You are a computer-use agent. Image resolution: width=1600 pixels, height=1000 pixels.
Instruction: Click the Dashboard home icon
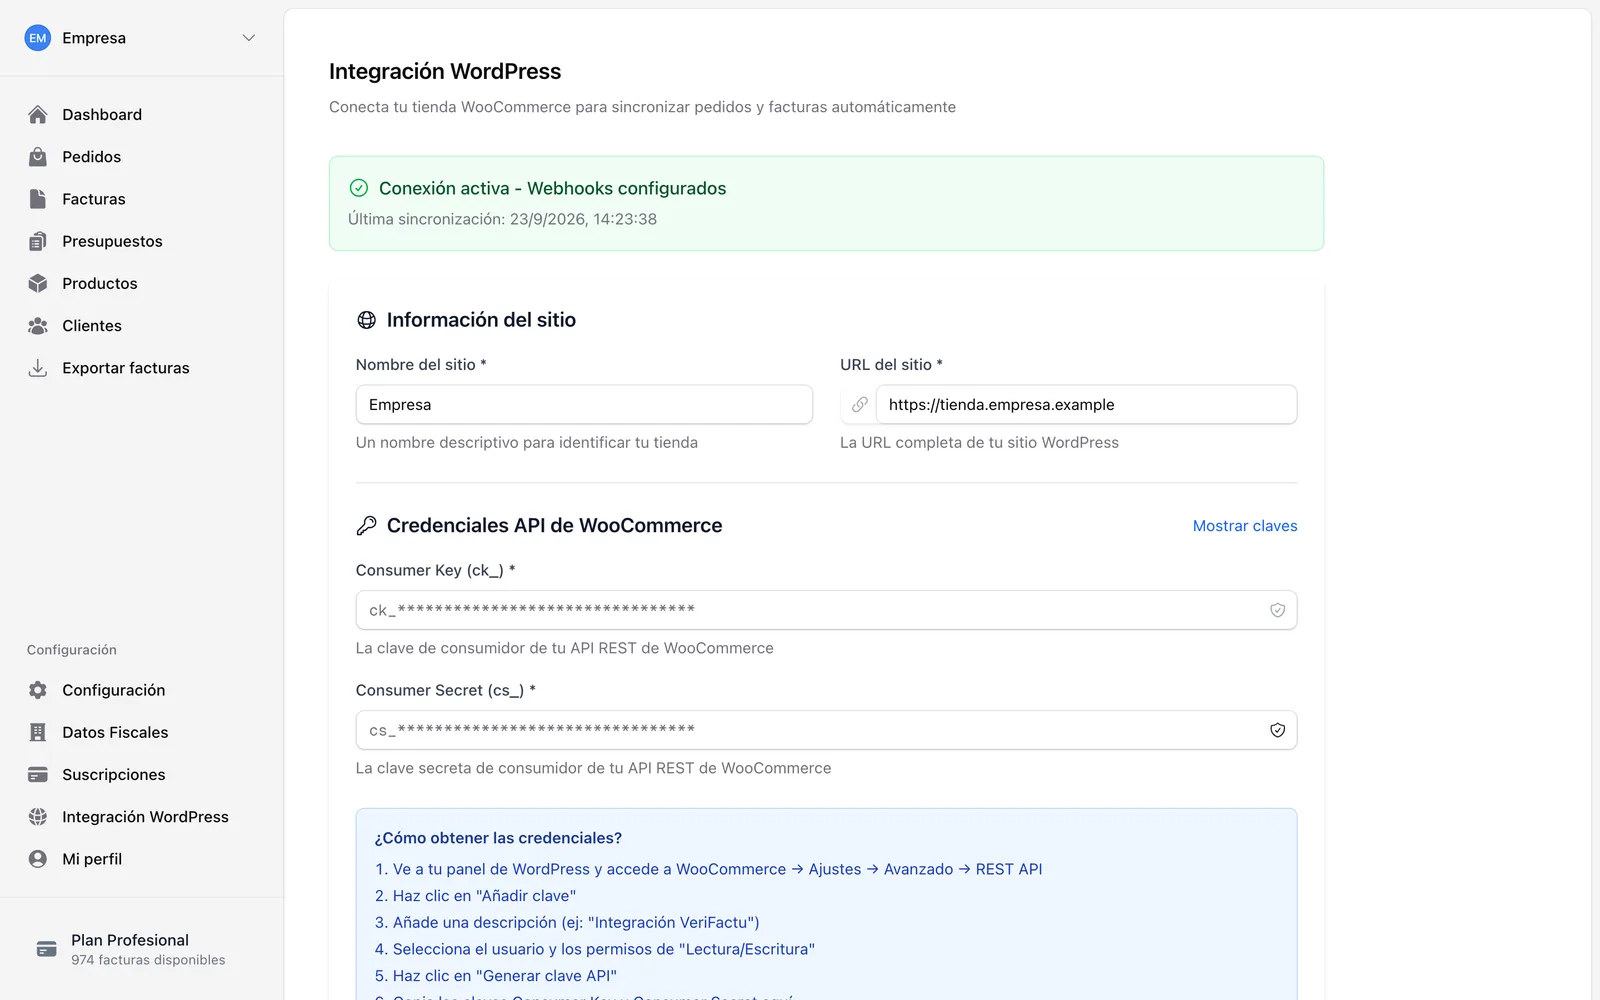click(38, 115)
